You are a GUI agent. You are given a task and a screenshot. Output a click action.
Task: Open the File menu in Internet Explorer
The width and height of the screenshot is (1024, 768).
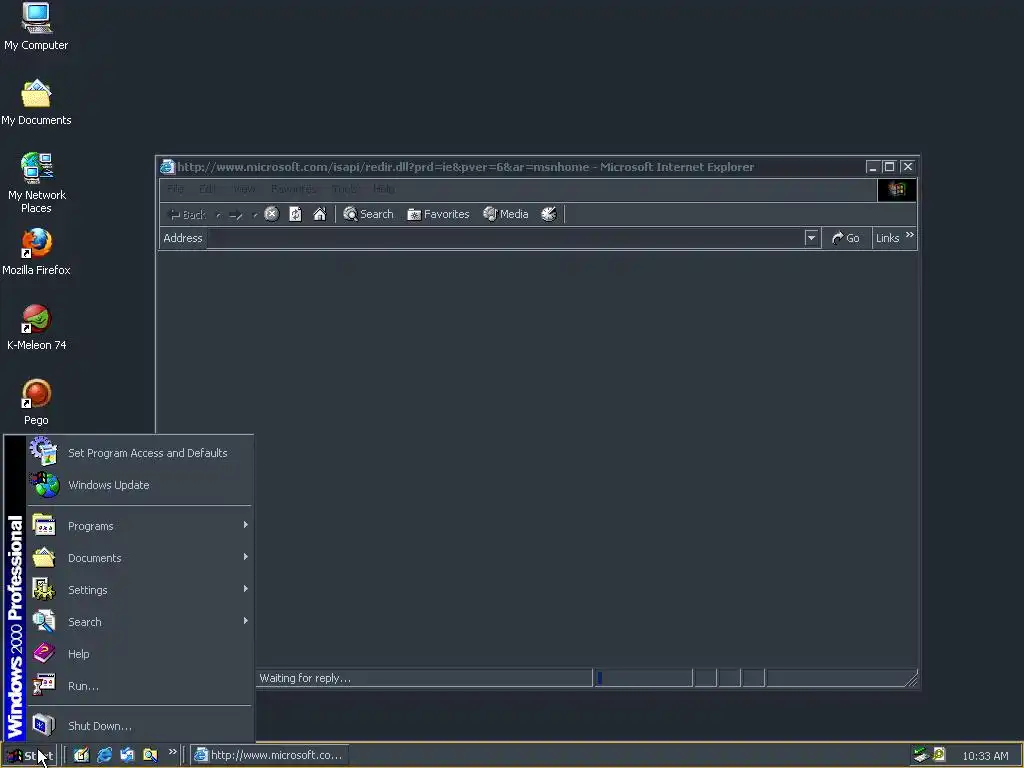175,189
